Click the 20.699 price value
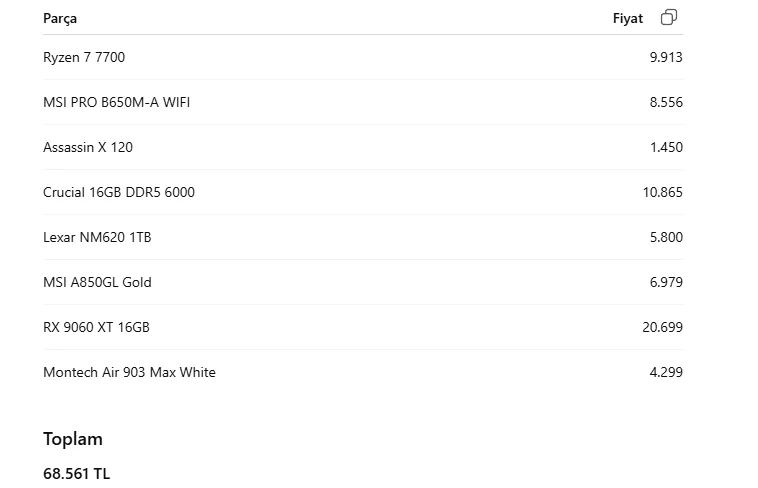The image size is (758, 488). pos(663,327)
